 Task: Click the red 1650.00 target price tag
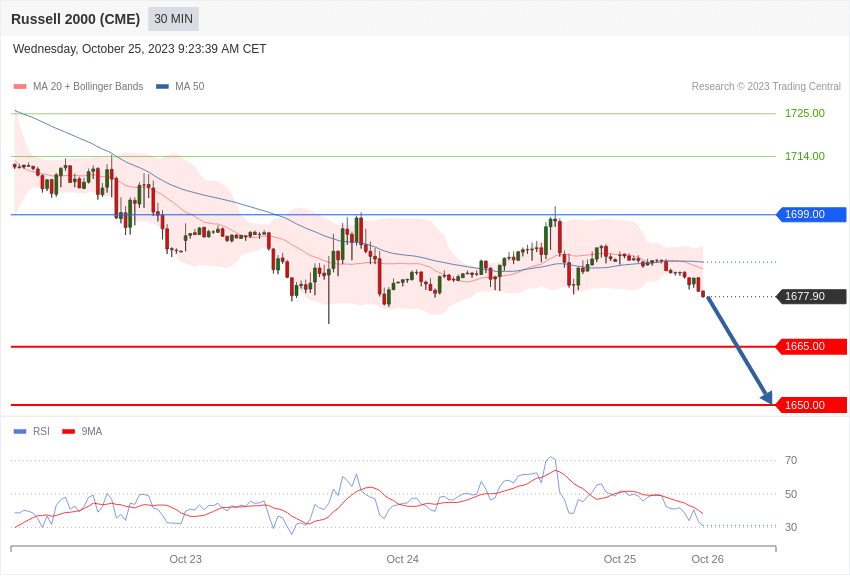coord(812,405)
